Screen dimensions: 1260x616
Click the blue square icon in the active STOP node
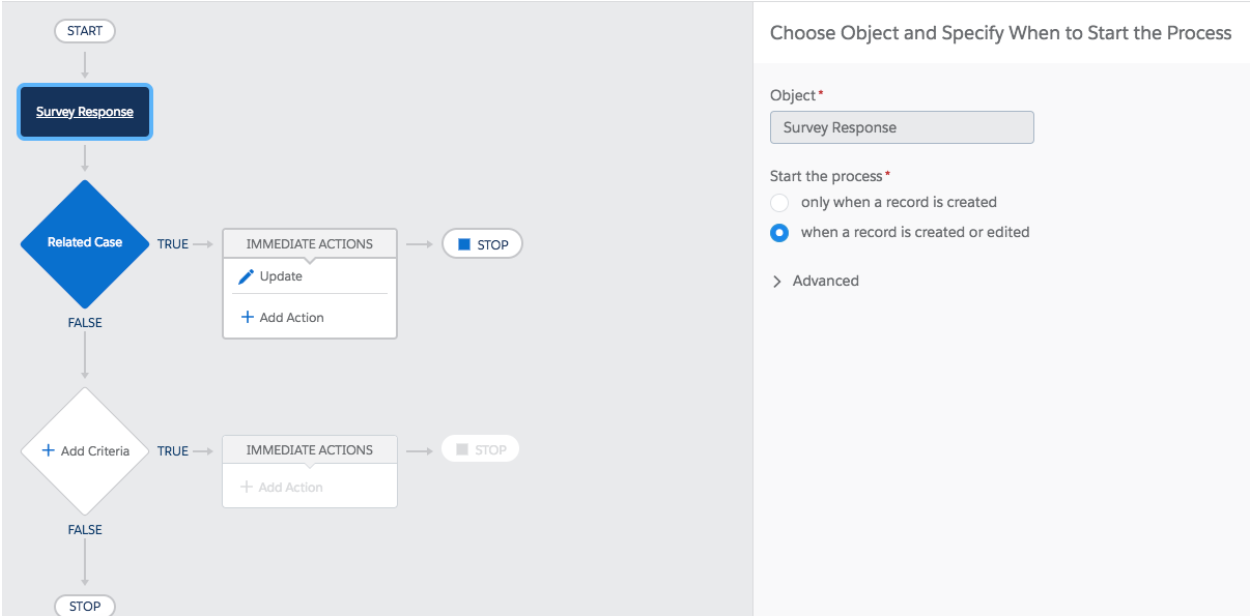click(464, 244)
